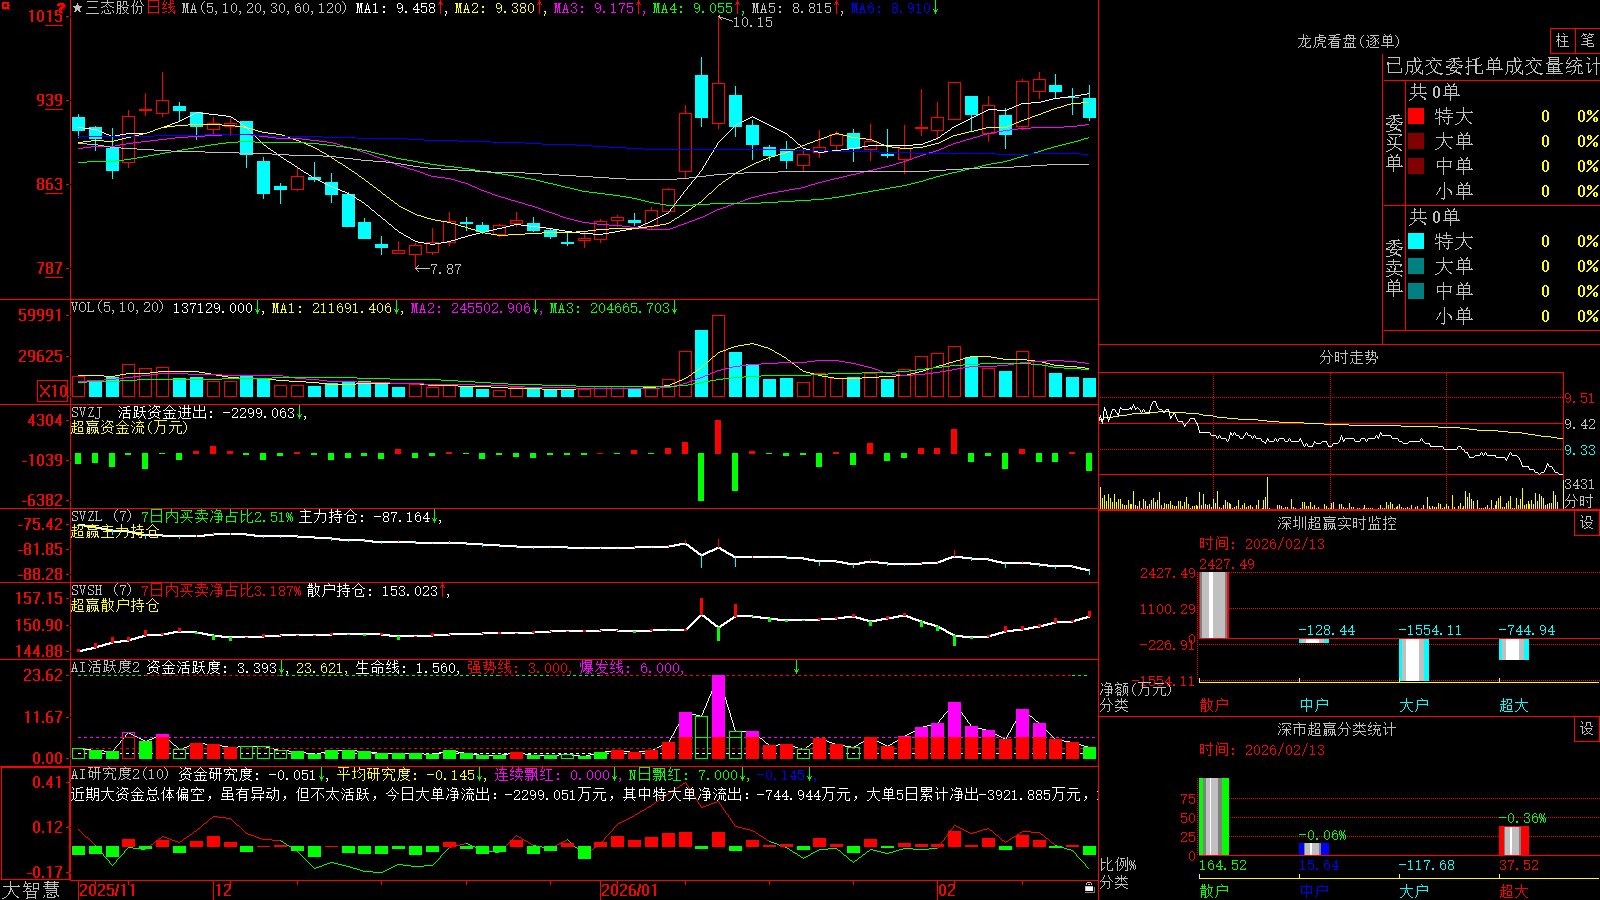The image size is (1600, 900).
Task: Click the cyan 特大 sell-order swatch
Action: click(1416, 241)
